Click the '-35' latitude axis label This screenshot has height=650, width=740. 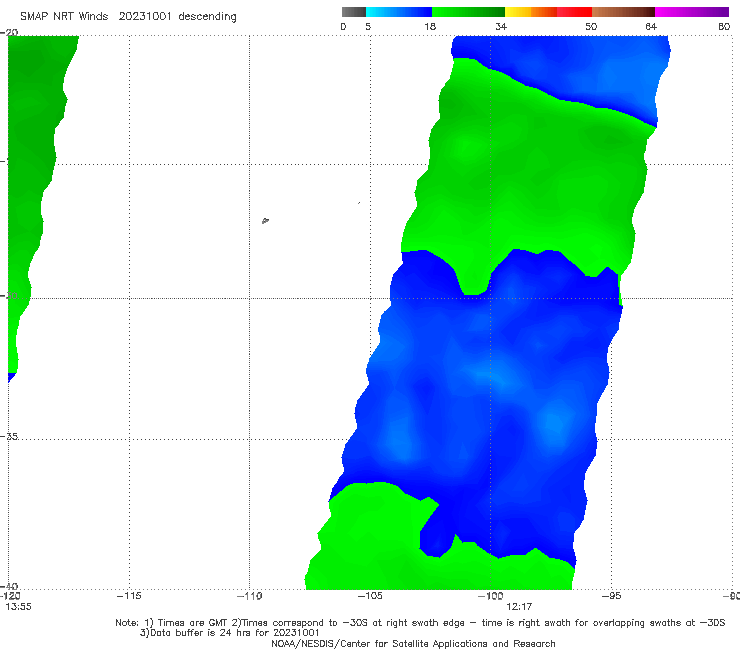(x=9, y=436)
